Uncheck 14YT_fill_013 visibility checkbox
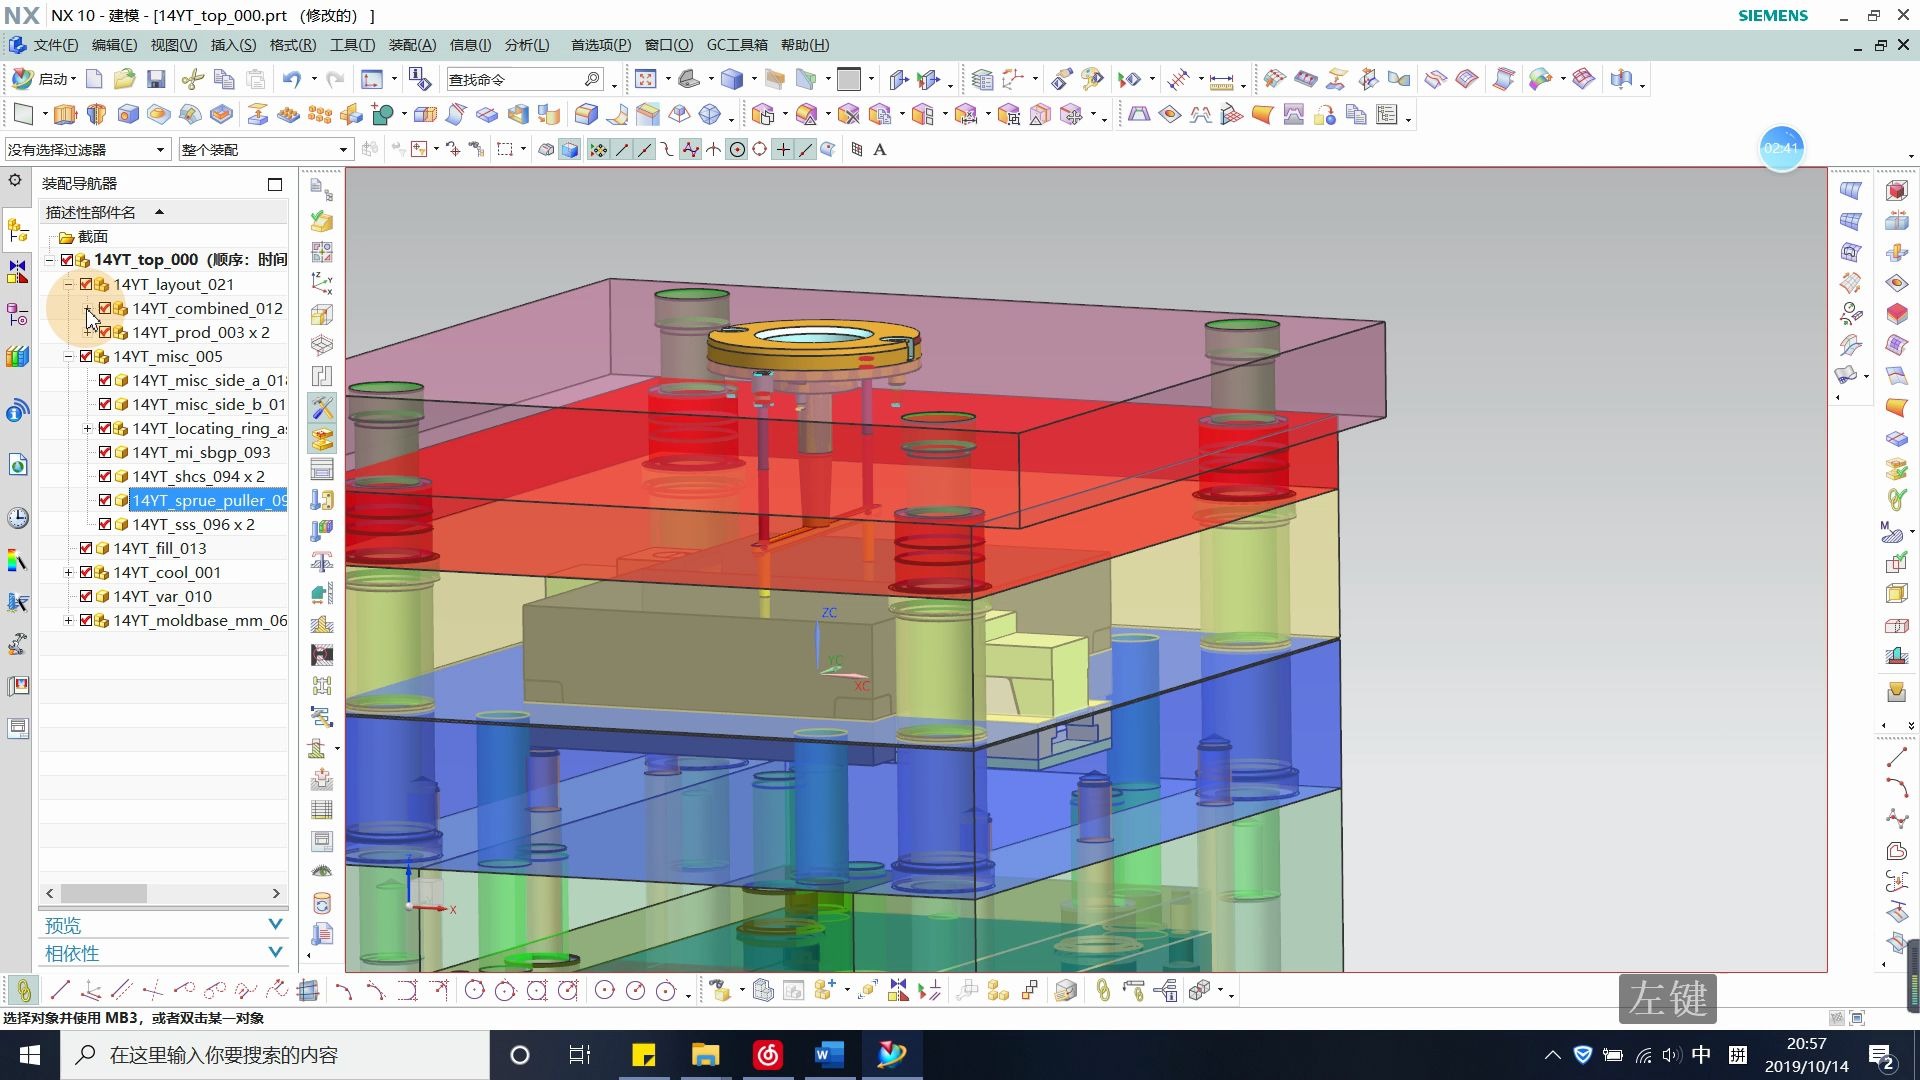Image resolution: width=1920 pixels, height=1080 pixels. (x=86, y=548)
